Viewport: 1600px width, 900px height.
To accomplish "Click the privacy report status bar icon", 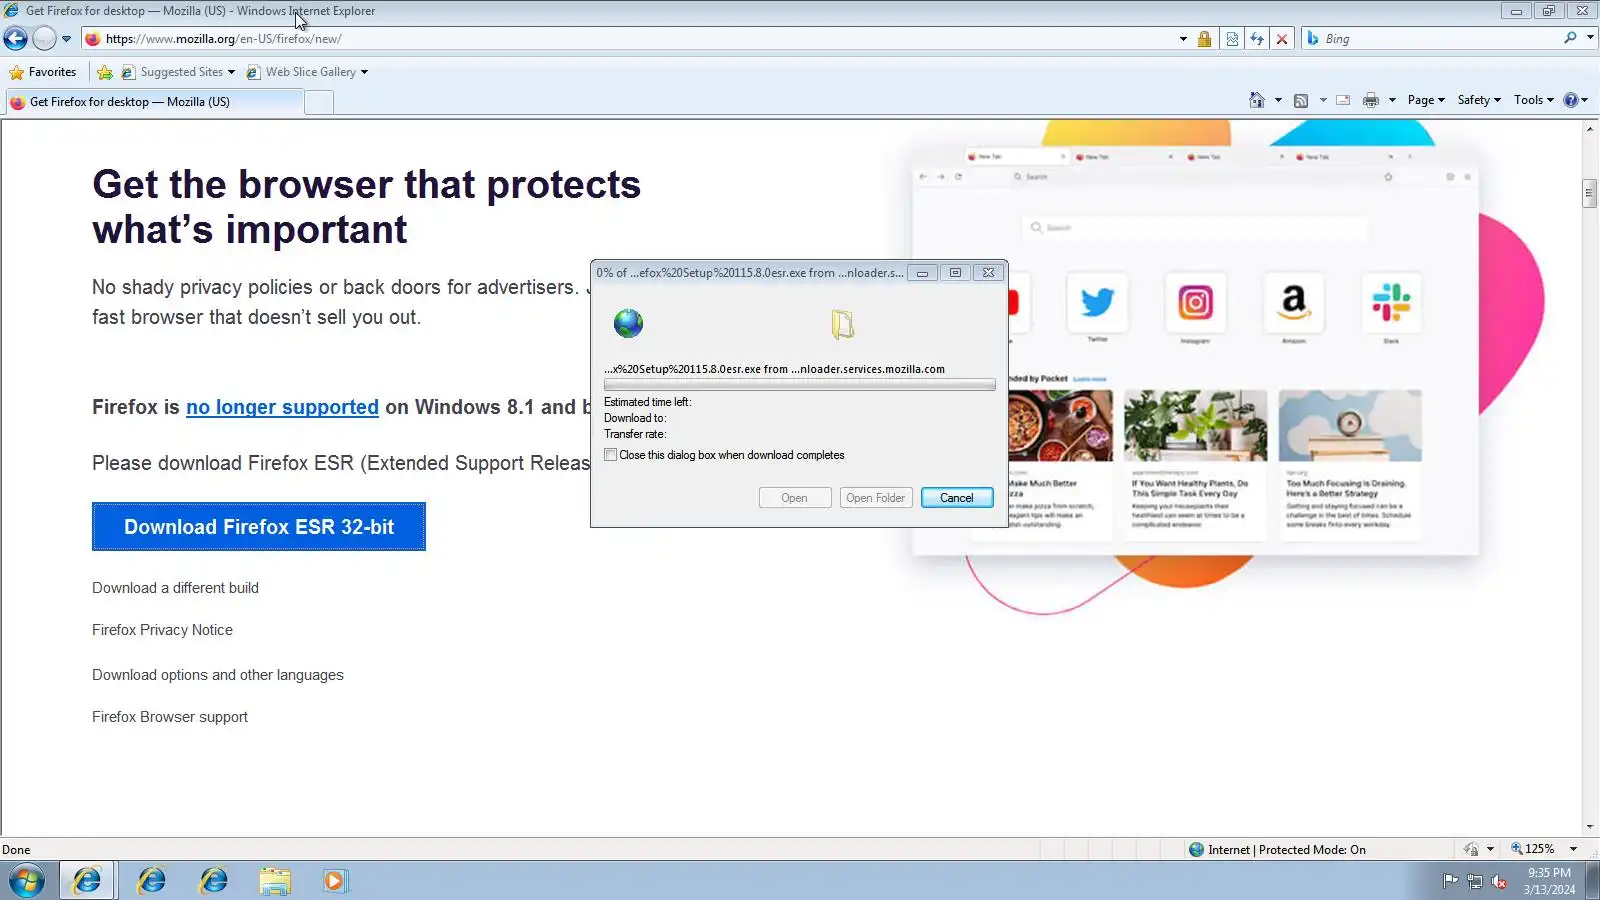I will pyautogui.click(x=1471, y=850).
